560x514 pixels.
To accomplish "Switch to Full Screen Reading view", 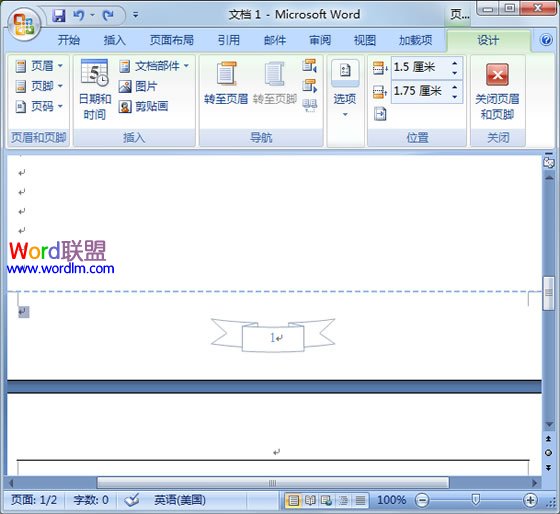I will [x=310, y=500].
